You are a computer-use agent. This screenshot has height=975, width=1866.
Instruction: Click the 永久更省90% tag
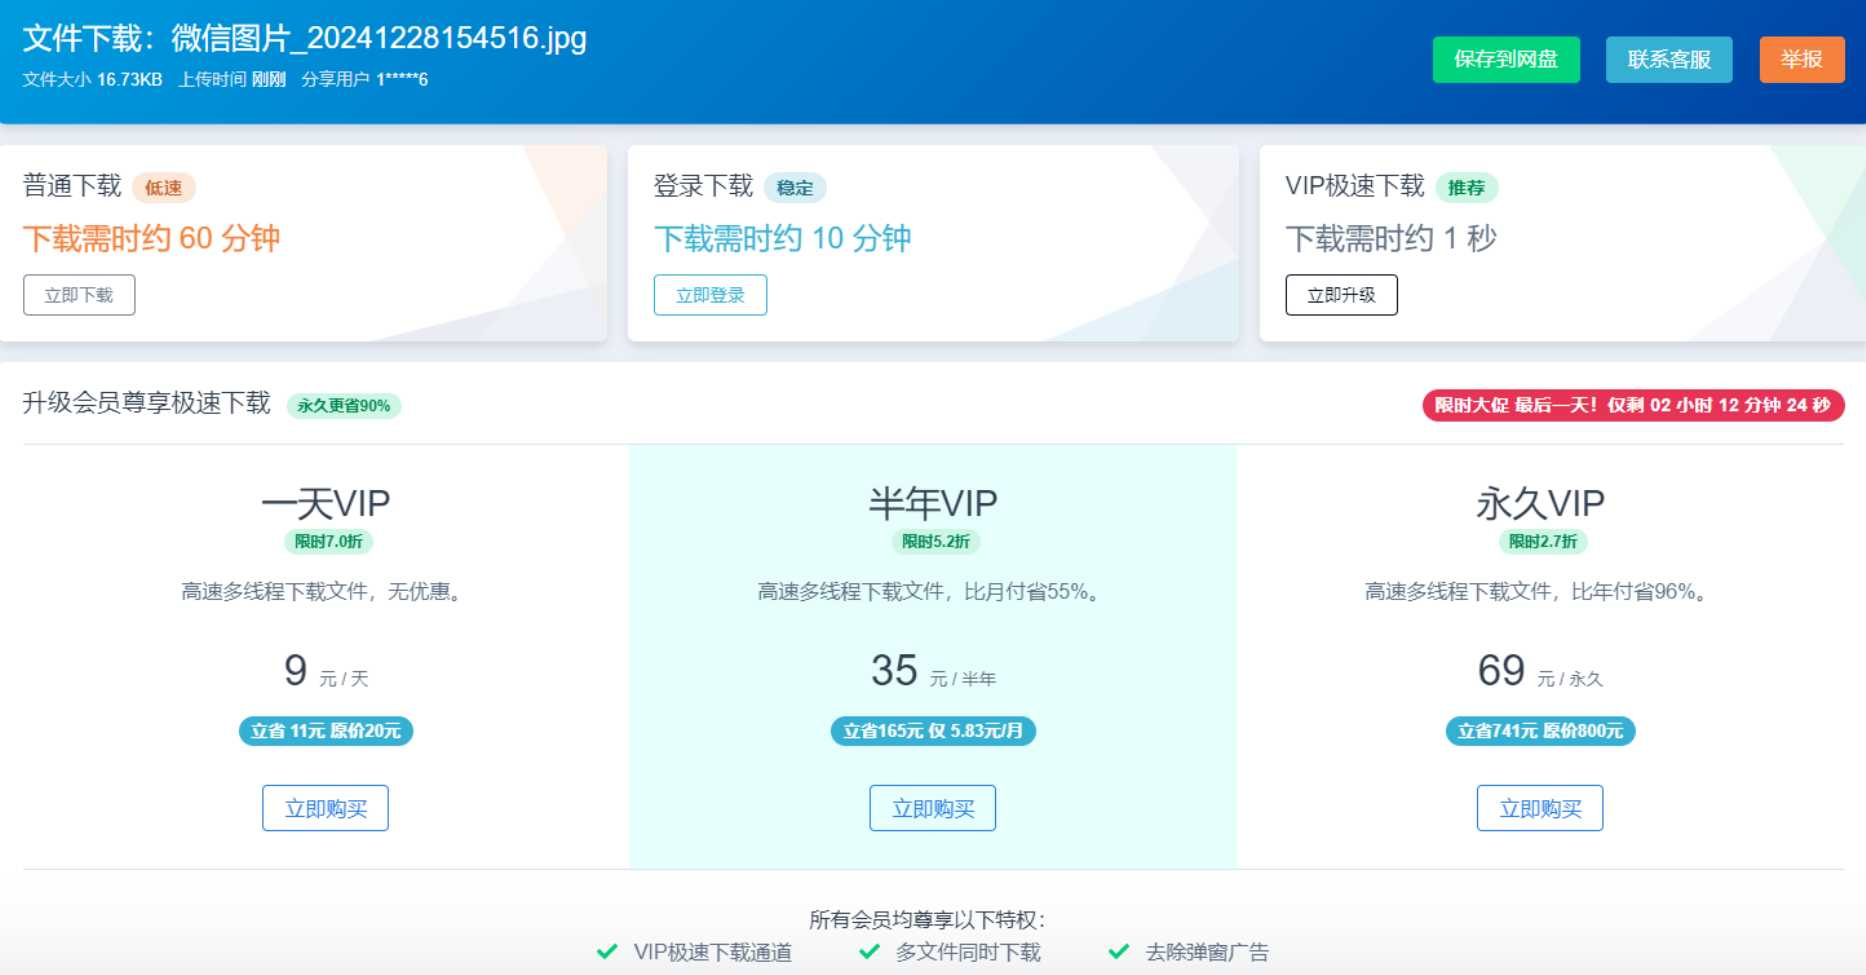[344, 405]
